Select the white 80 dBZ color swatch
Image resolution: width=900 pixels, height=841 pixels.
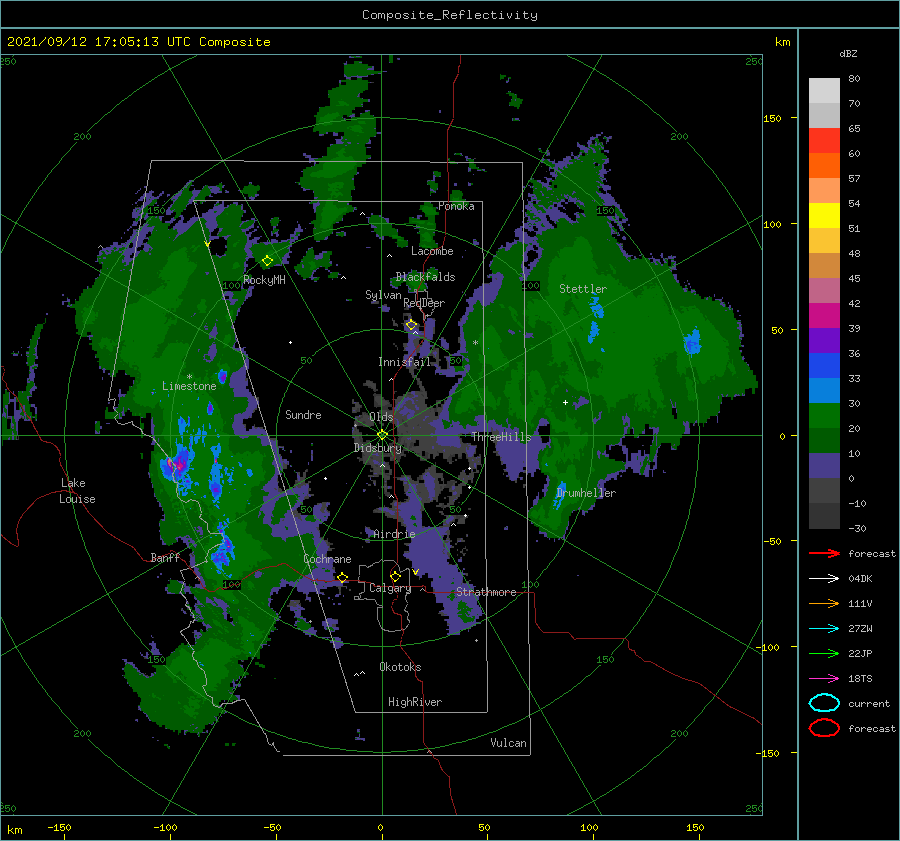(x=824, y=90)
